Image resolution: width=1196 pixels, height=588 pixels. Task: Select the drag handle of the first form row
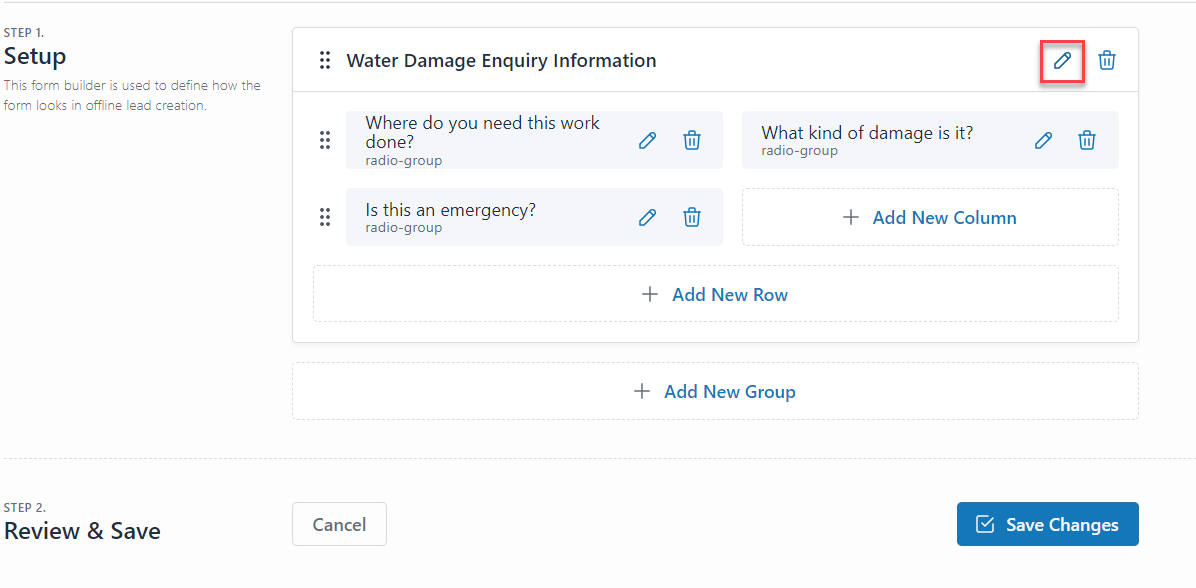click(x=324, y=140)
